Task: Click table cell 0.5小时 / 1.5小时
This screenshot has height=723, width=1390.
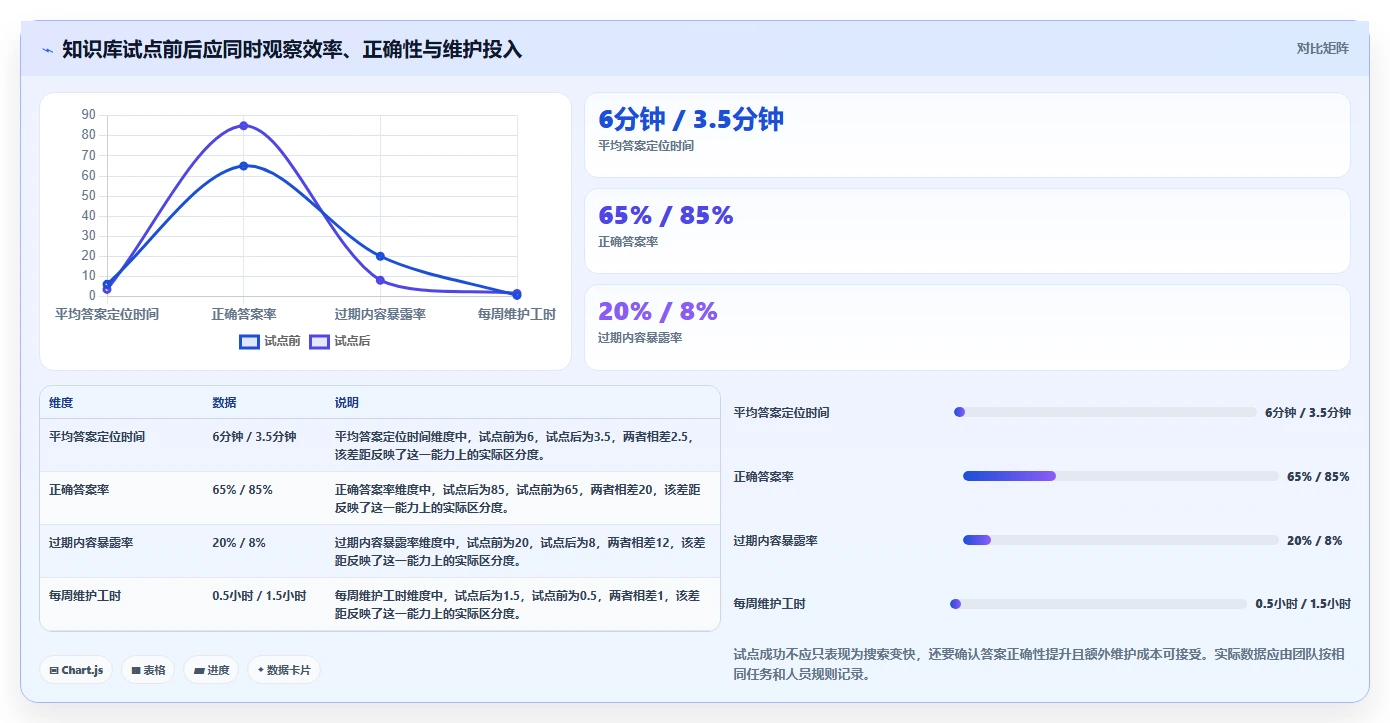Action: pyautogui.click(x=259, y=596)
